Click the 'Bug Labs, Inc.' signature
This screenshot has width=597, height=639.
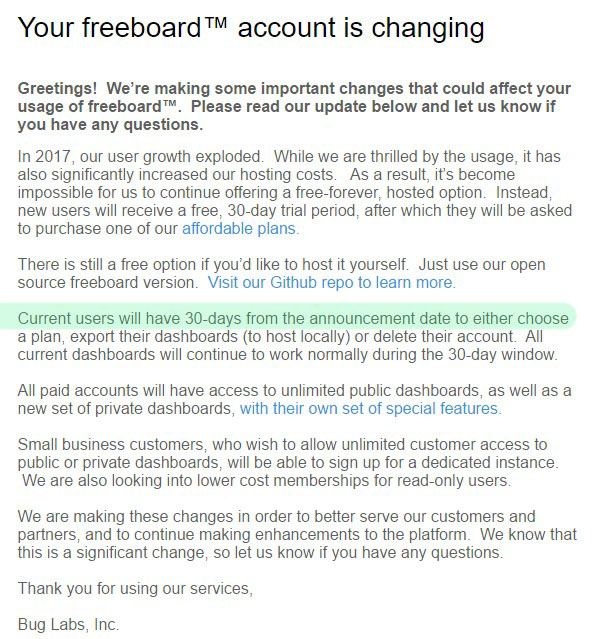[x=68, y=624]
